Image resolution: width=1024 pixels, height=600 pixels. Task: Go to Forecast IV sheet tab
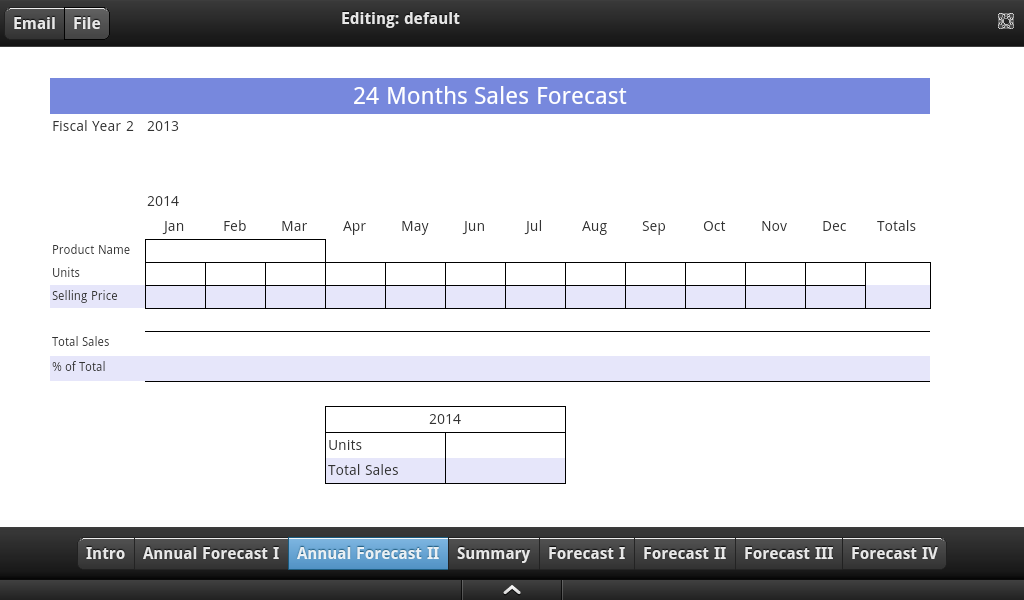[x=894, y=554]
